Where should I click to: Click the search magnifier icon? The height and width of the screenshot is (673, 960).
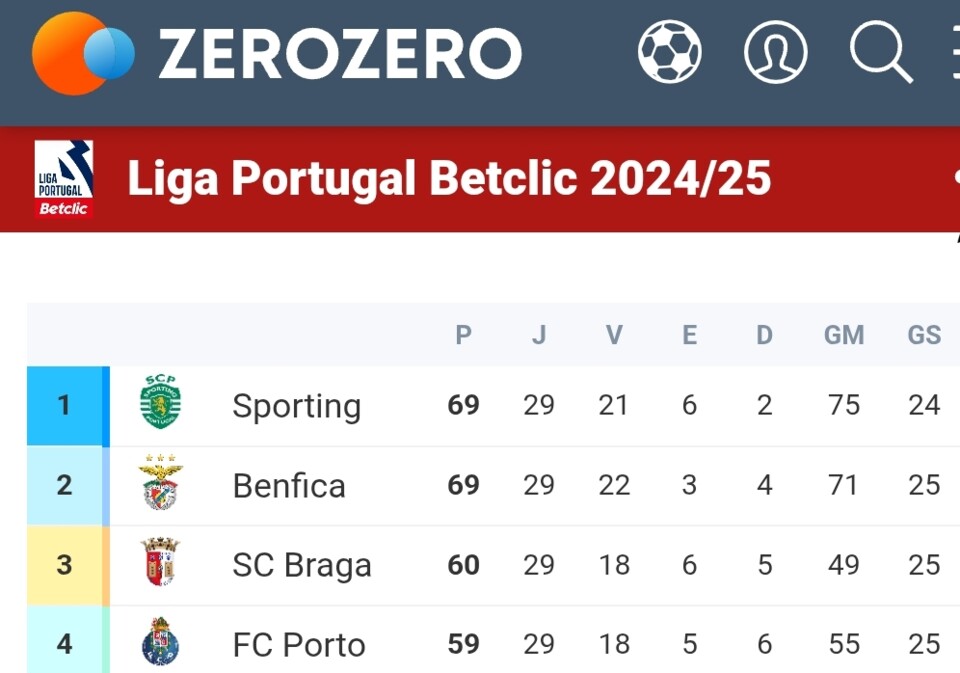click(x=881, y=52)
